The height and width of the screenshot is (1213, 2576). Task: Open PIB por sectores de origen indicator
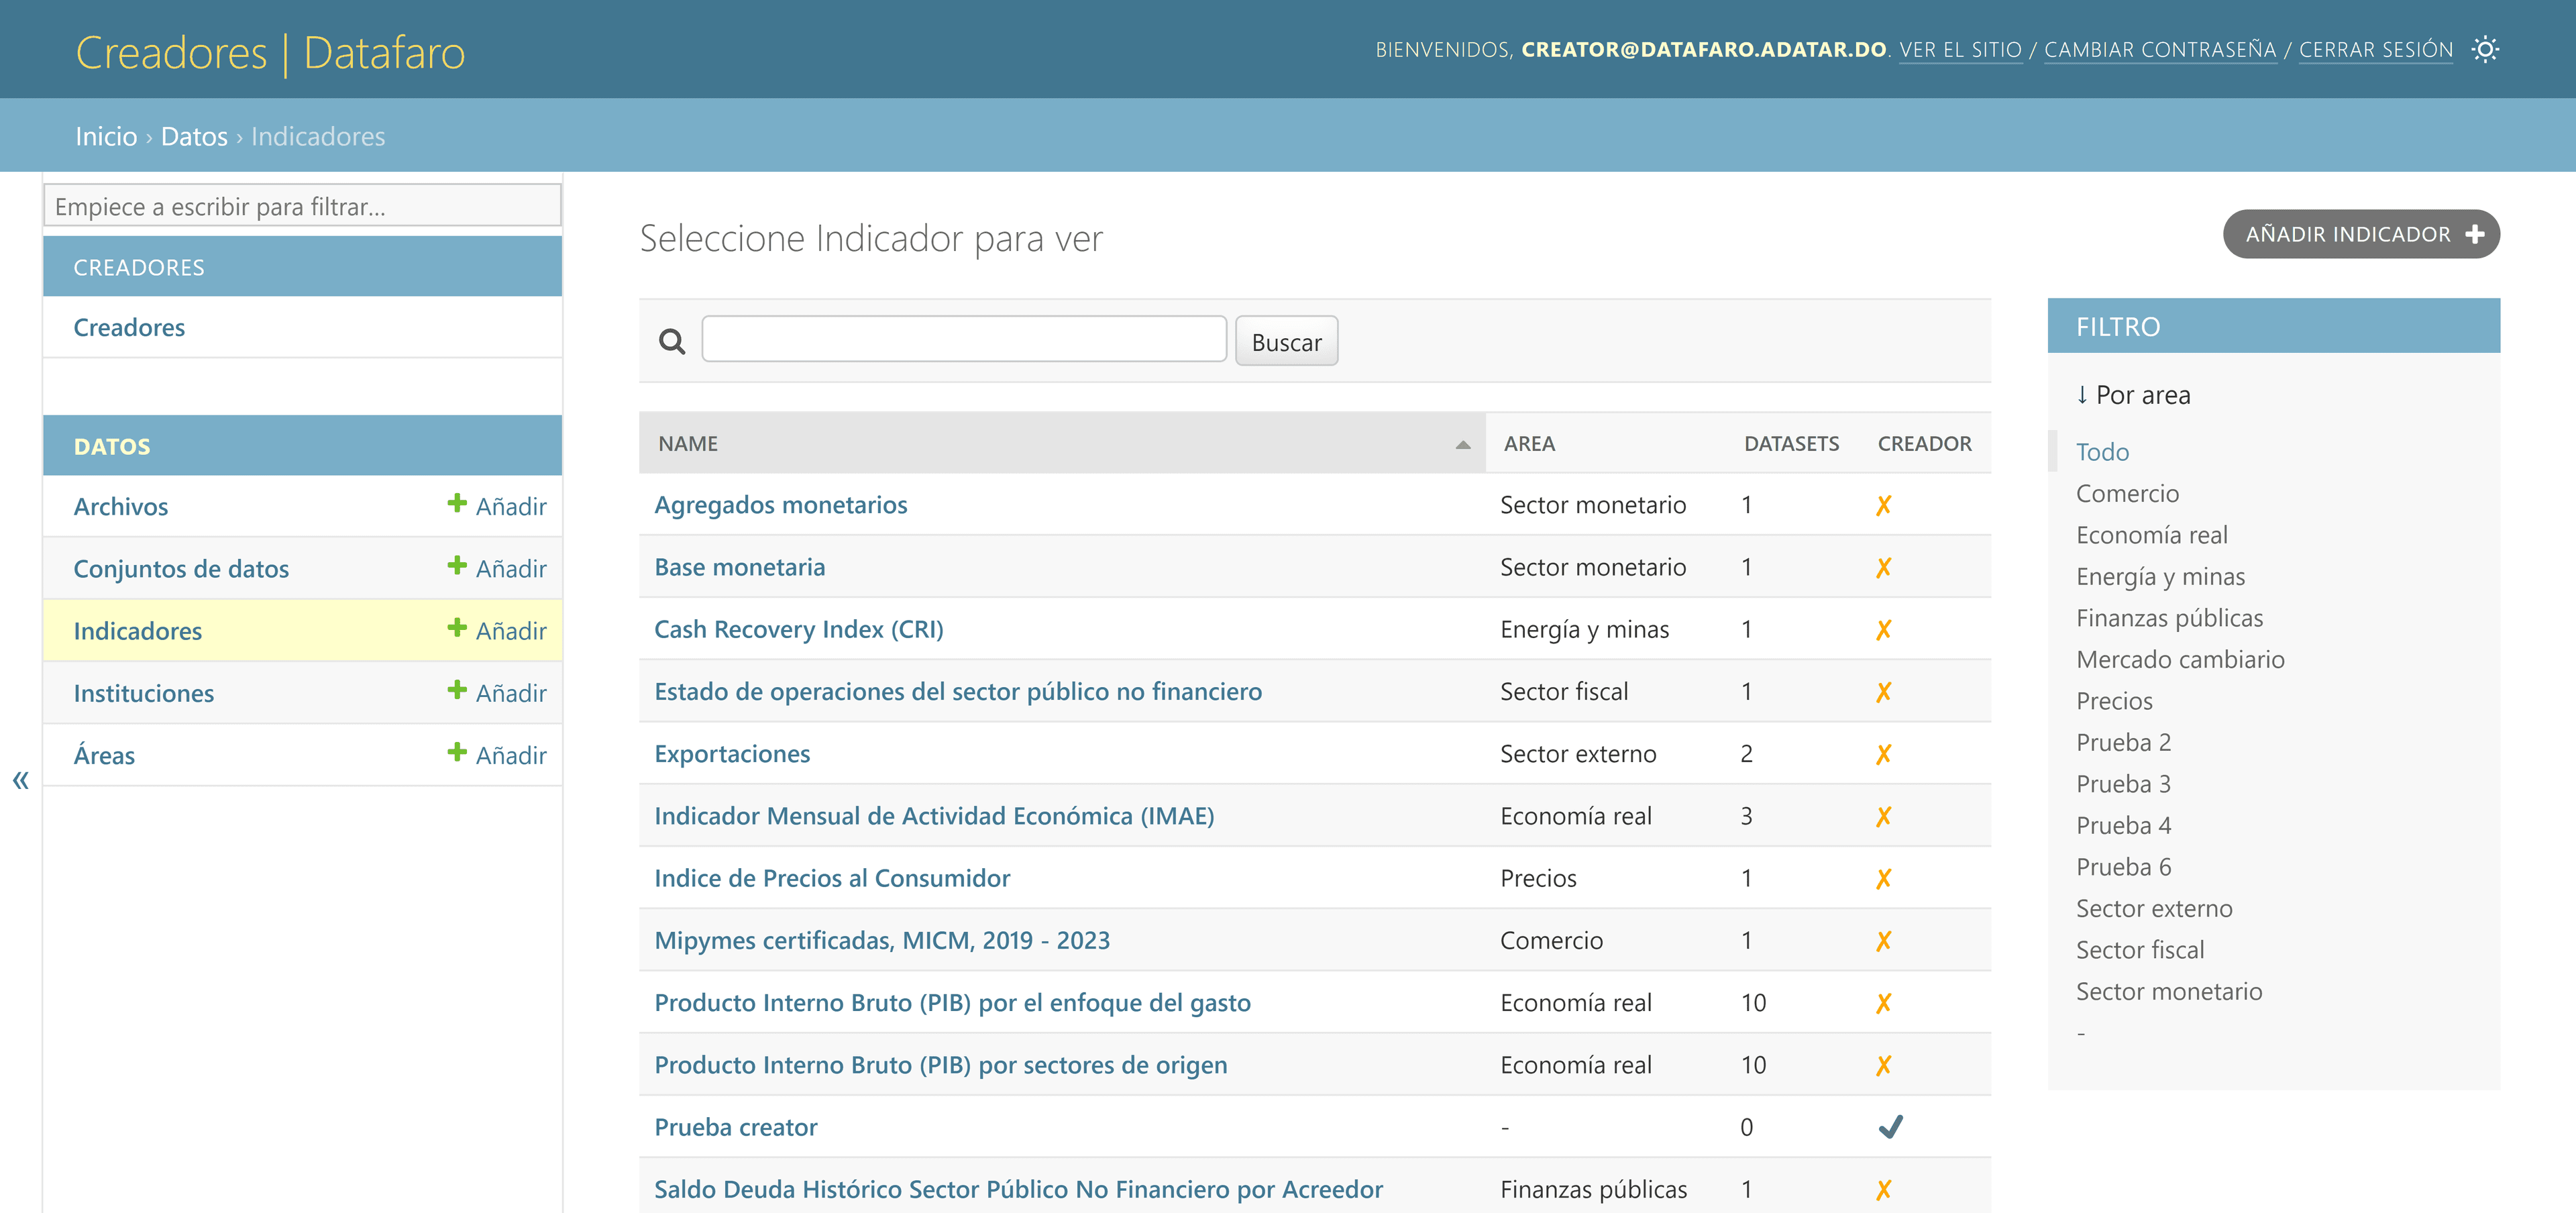pos(940,1065)
